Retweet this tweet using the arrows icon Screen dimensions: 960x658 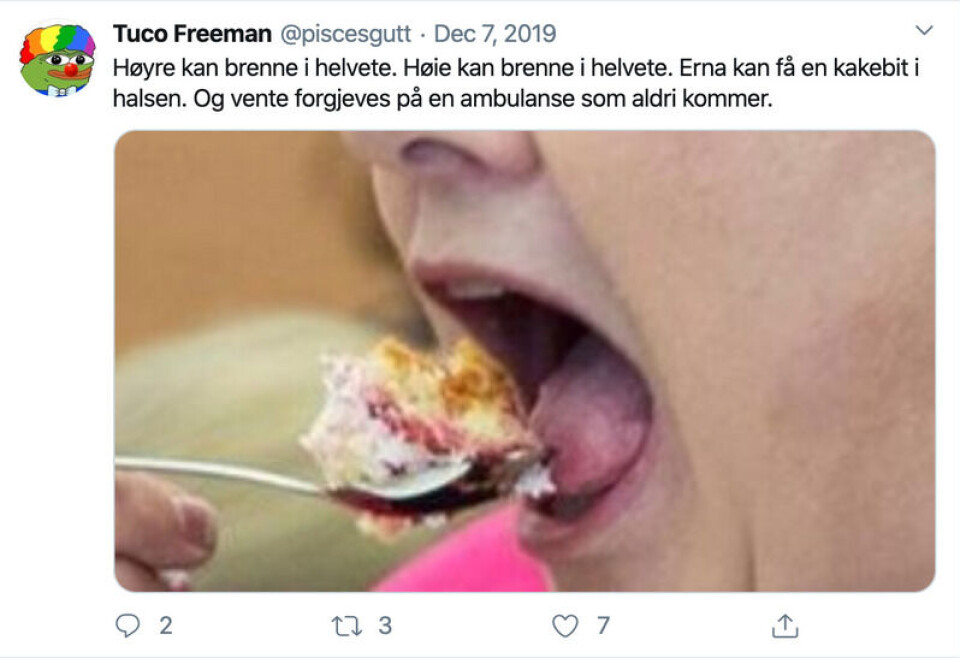[347, 626]
